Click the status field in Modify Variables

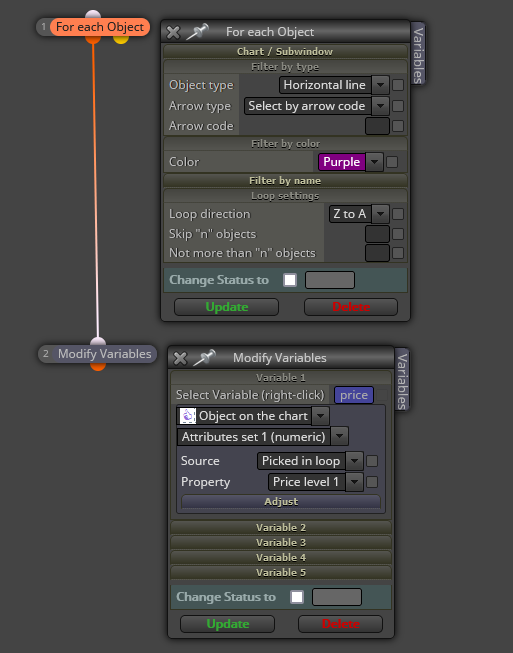[337, 597]
